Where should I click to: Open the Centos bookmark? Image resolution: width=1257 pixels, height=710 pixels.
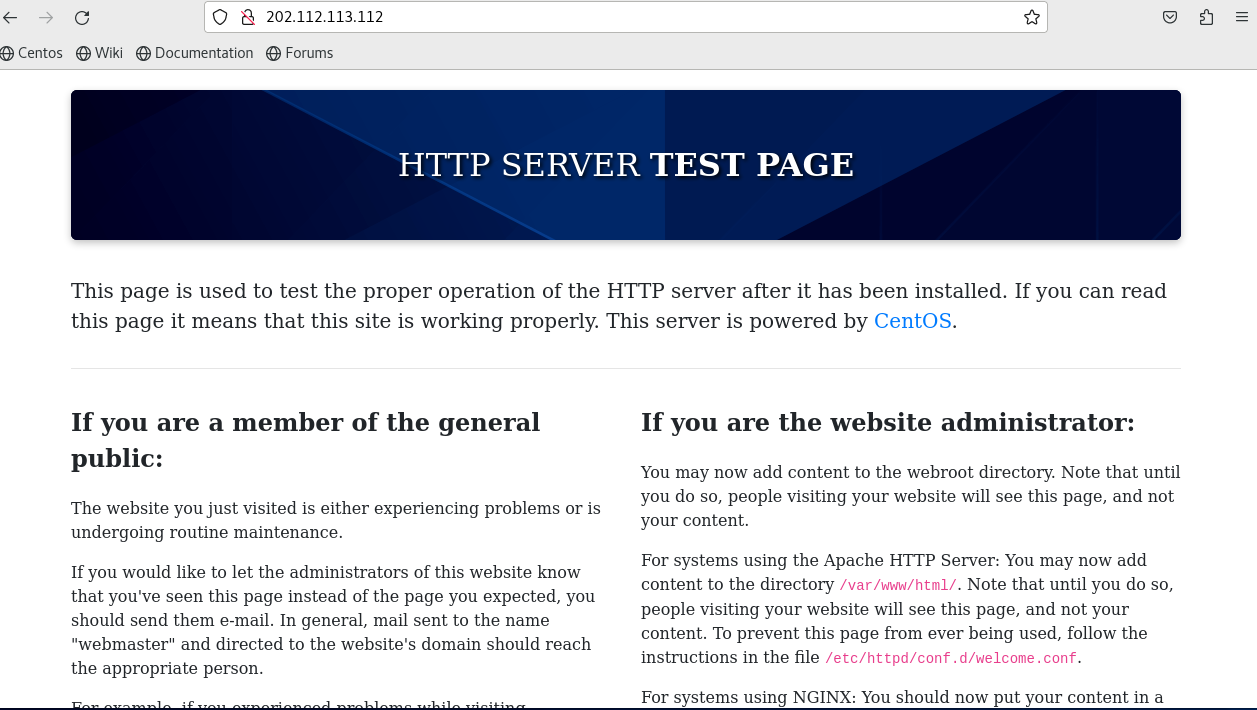point(32,53)
